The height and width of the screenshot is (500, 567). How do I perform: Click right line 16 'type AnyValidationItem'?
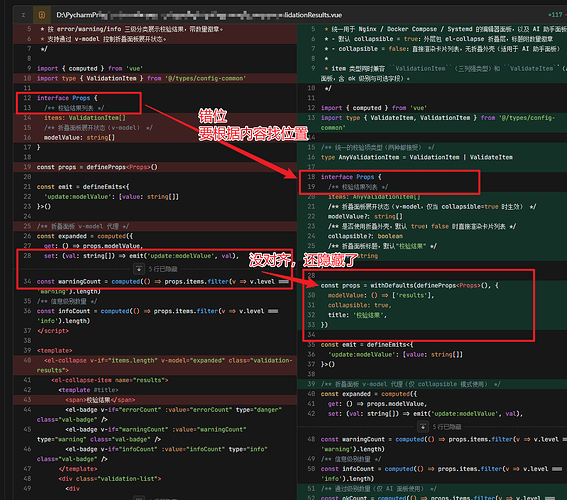pos(417,157)
